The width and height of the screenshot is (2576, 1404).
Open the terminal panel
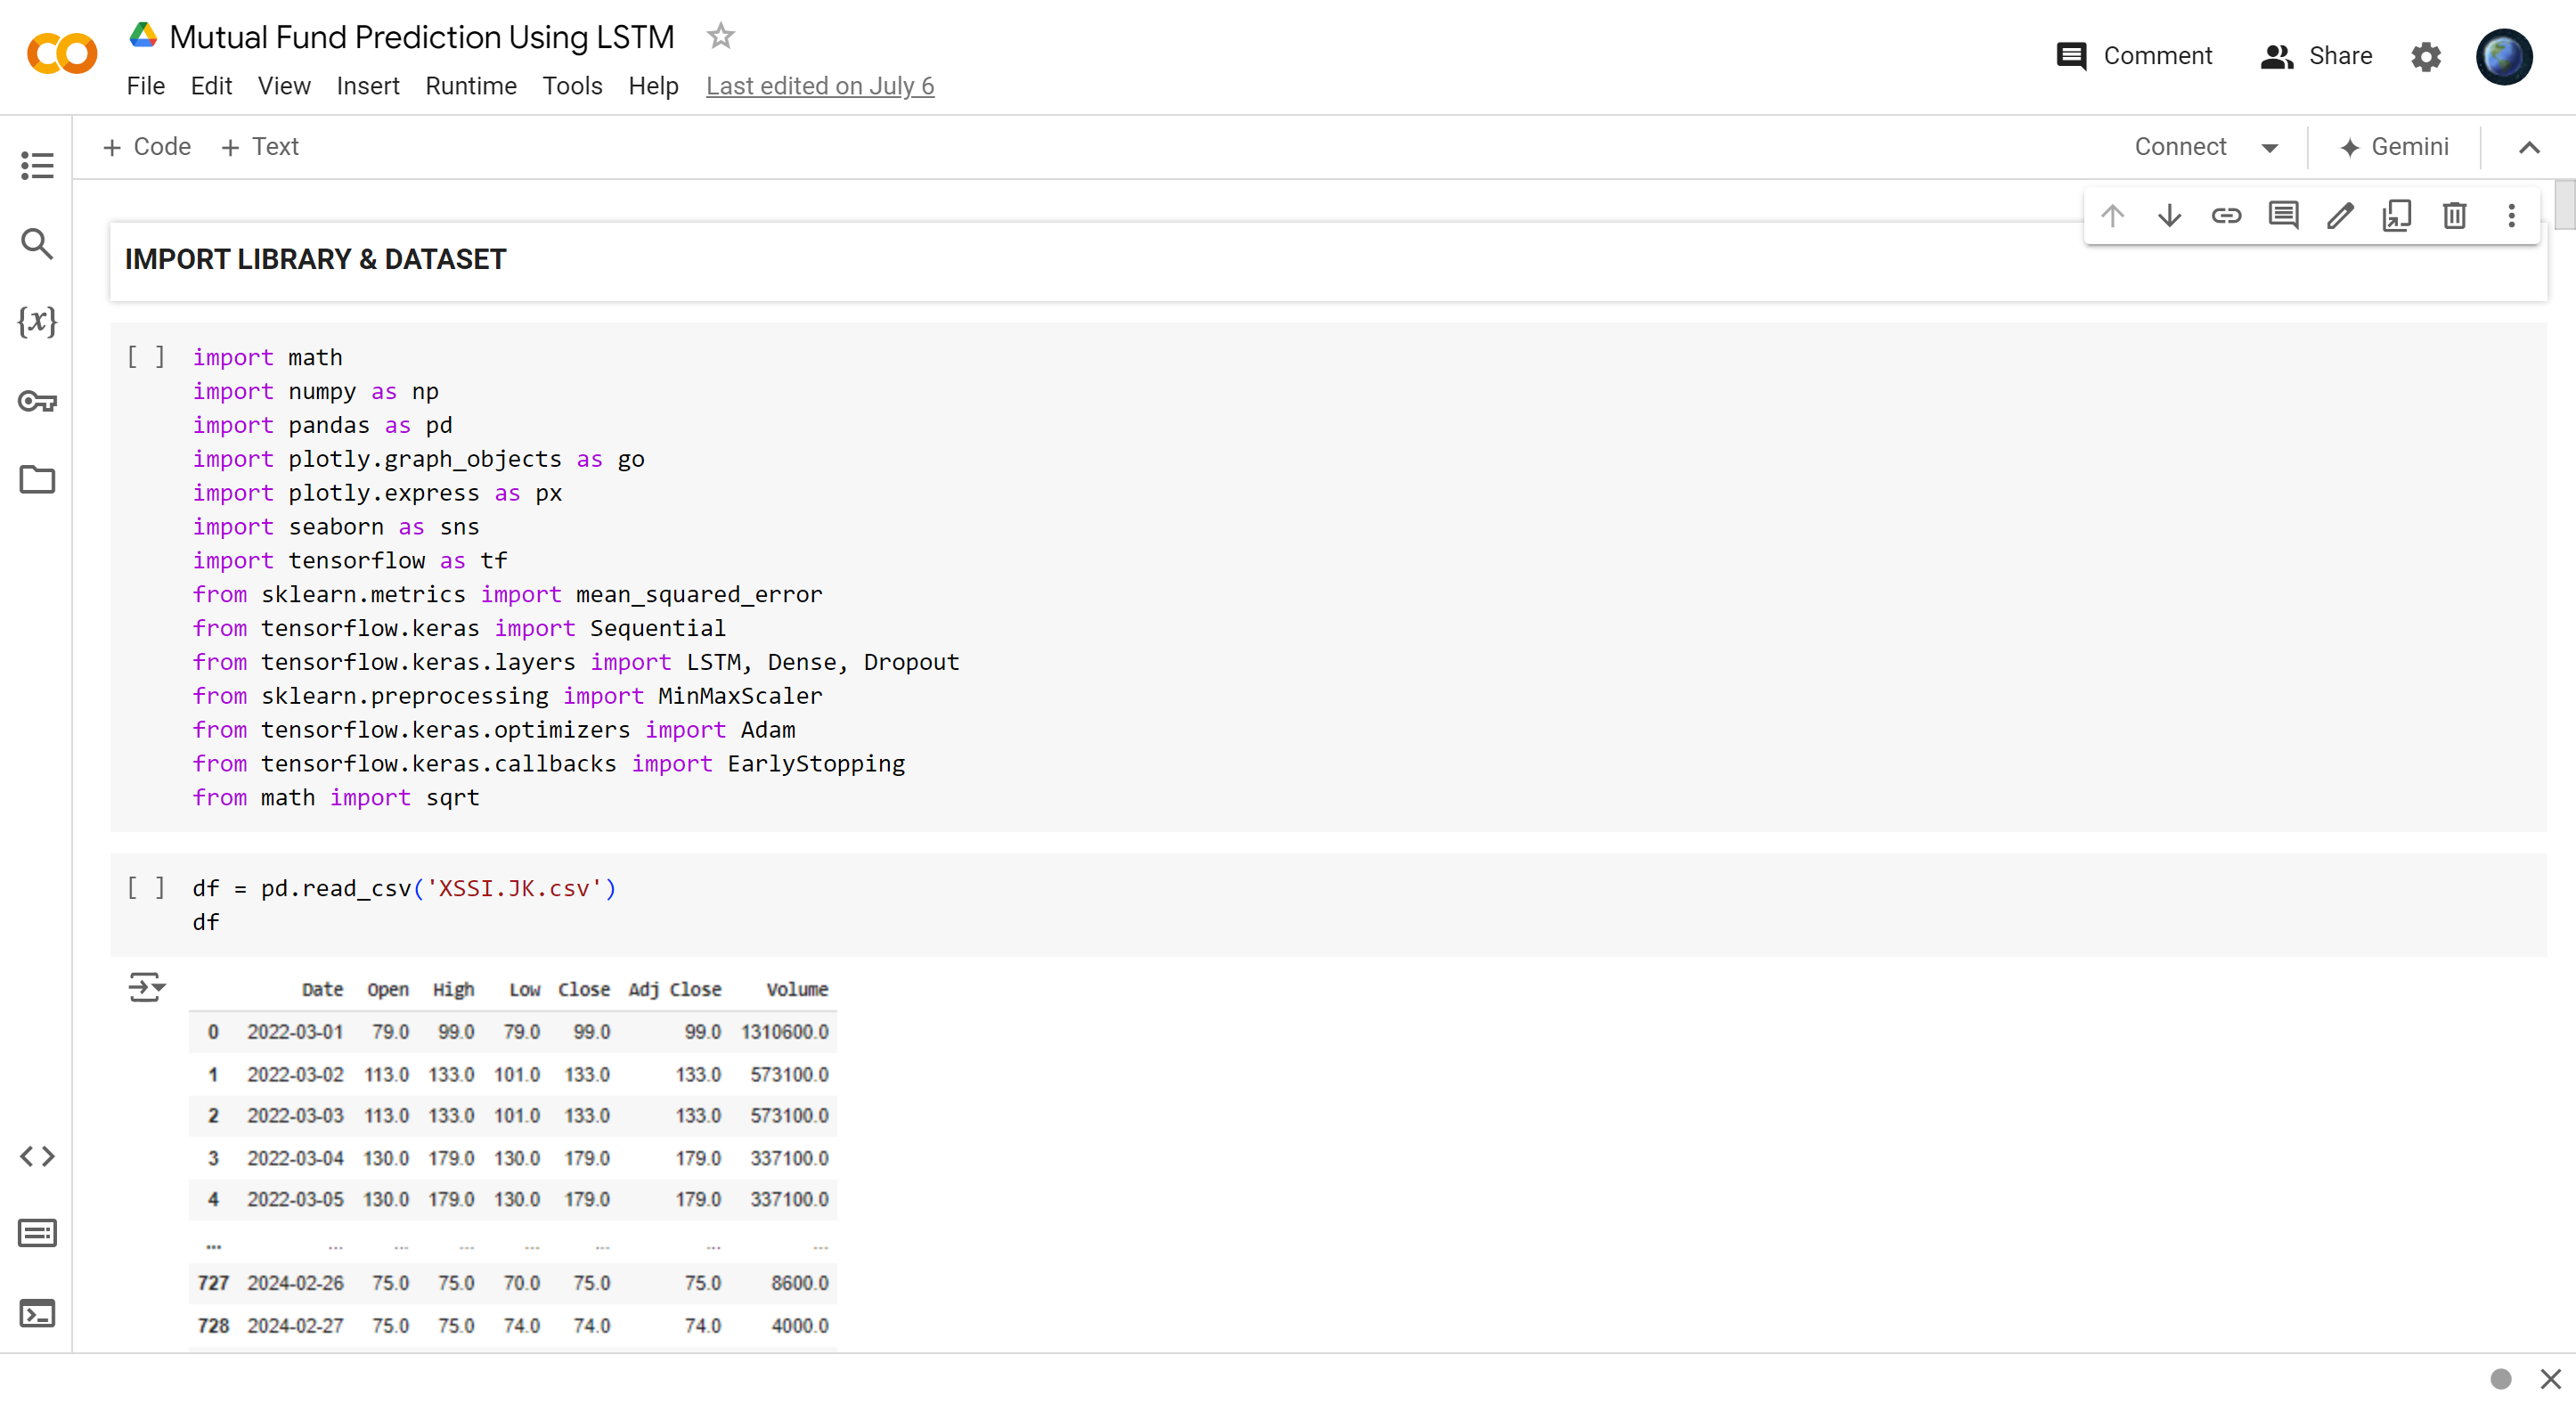pos(37,1313)
